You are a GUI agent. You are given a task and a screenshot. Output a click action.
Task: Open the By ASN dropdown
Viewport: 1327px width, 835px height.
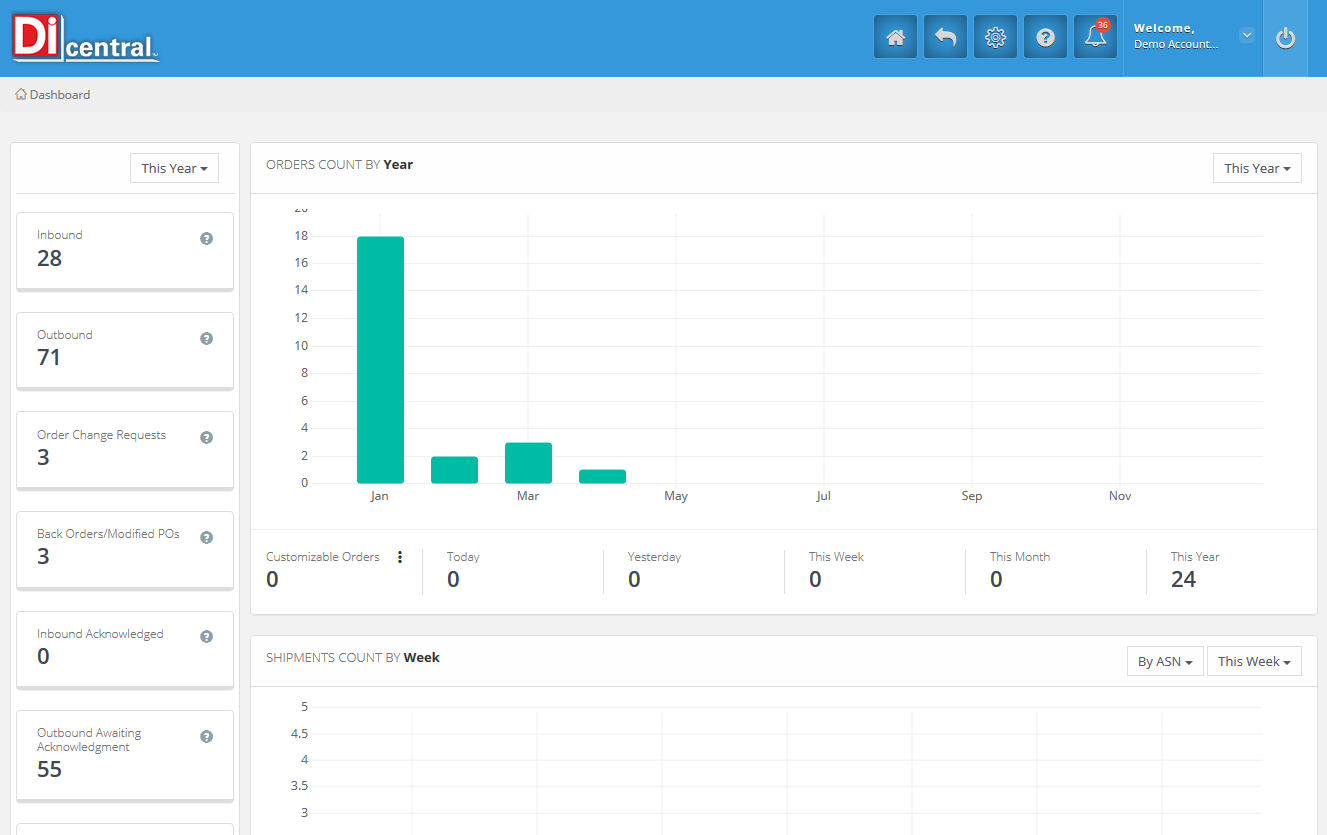1165,661
